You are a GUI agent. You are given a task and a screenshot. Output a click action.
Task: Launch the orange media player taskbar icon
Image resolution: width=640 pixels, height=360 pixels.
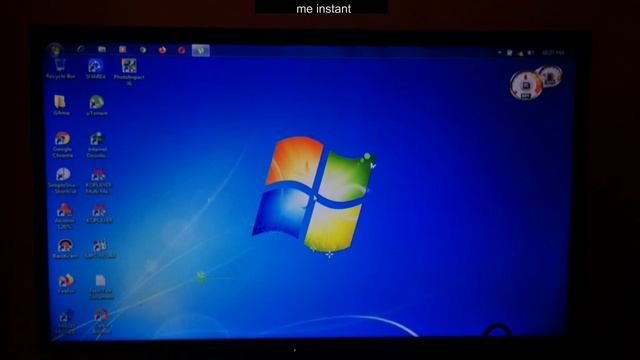click(122, 50)
